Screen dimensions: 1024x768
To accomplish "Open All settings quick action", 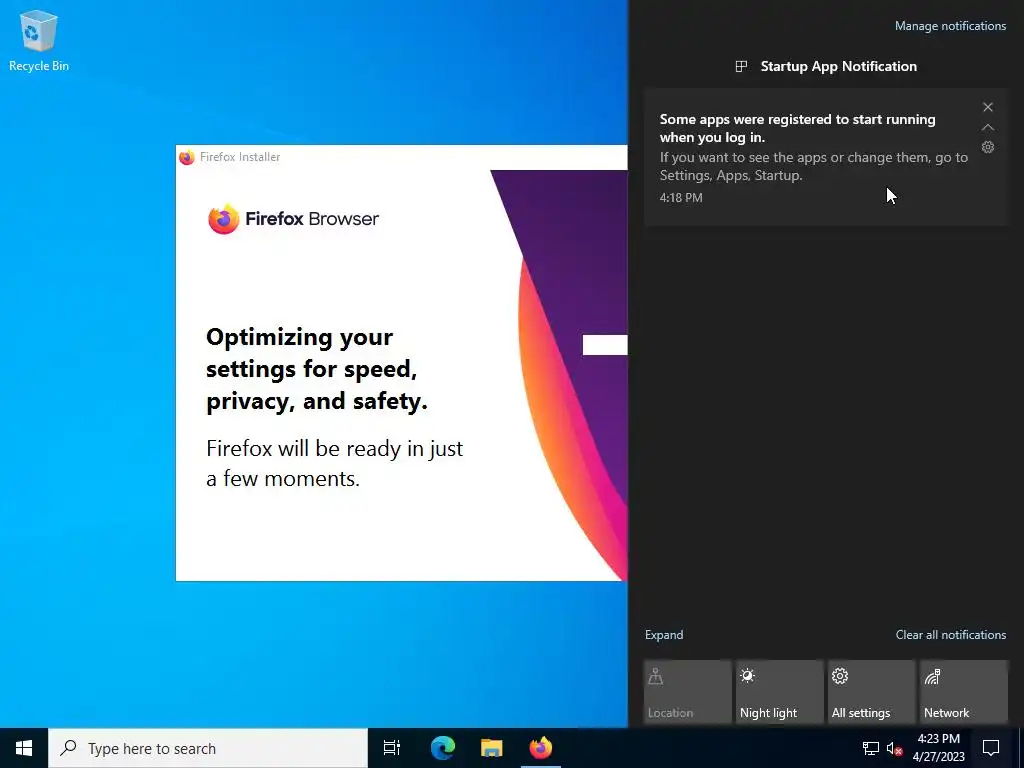I will point(872,692).
